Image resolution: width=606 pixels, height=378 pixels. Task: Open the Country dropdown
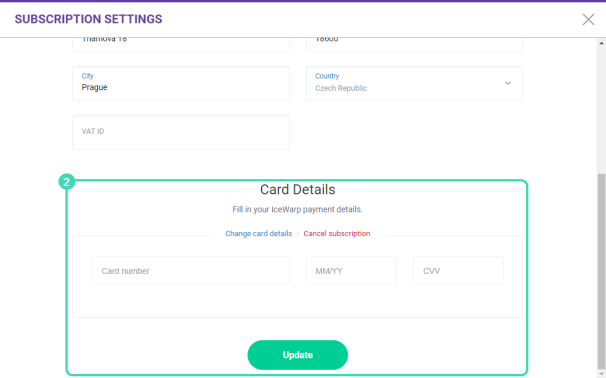tap(414, 83)
